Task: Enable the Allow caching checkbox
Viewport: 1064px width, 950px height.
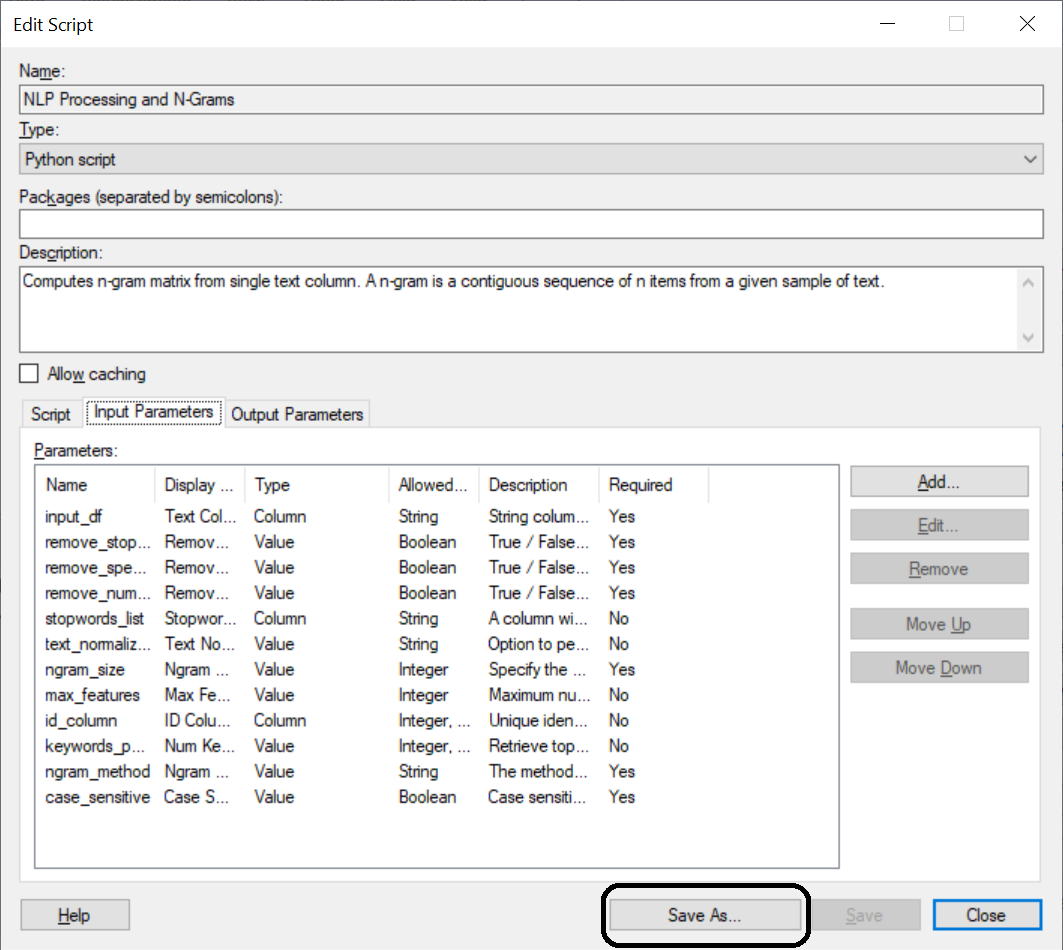Action: click(x=30, y=374)
